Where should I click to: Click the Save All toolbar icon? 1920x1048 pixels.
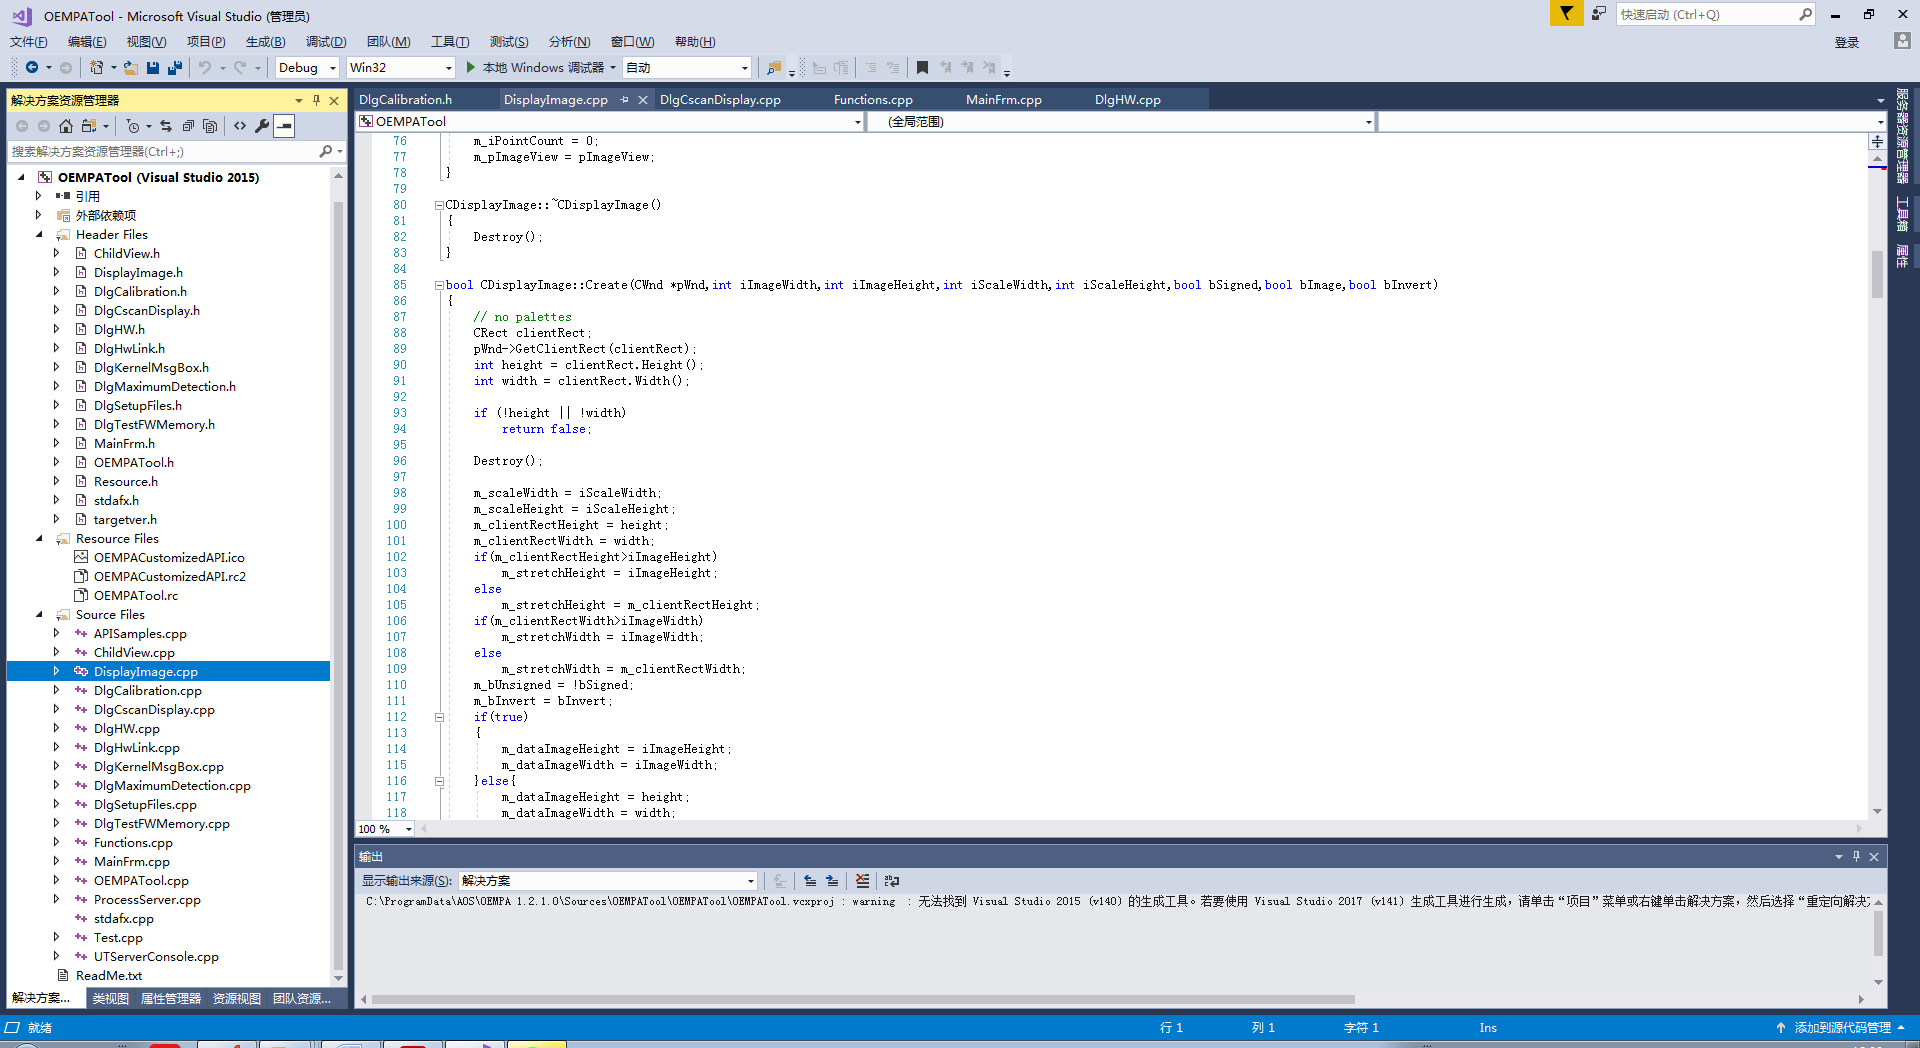point(175,68)
